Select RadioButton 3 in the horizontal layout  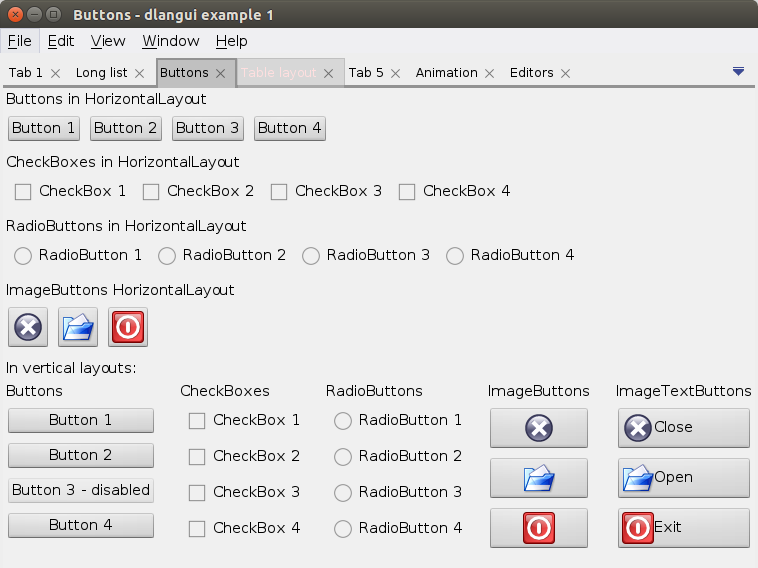pos(311,256)
